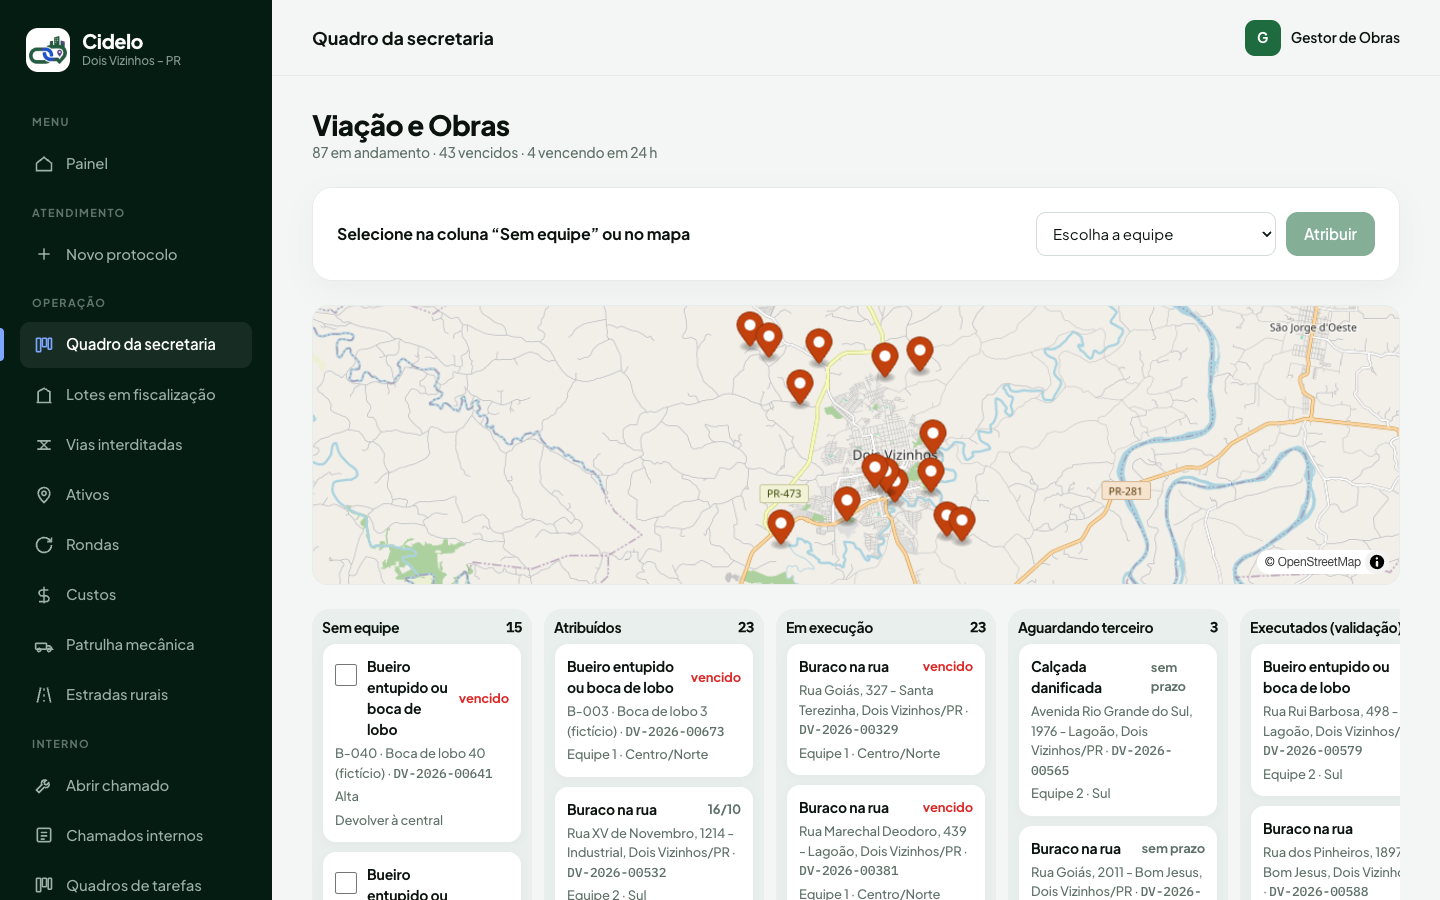Tick the second Sem equipe card checkbox
The height and width of the screenshot is (900, 1440).
click(x=346, y=883)
